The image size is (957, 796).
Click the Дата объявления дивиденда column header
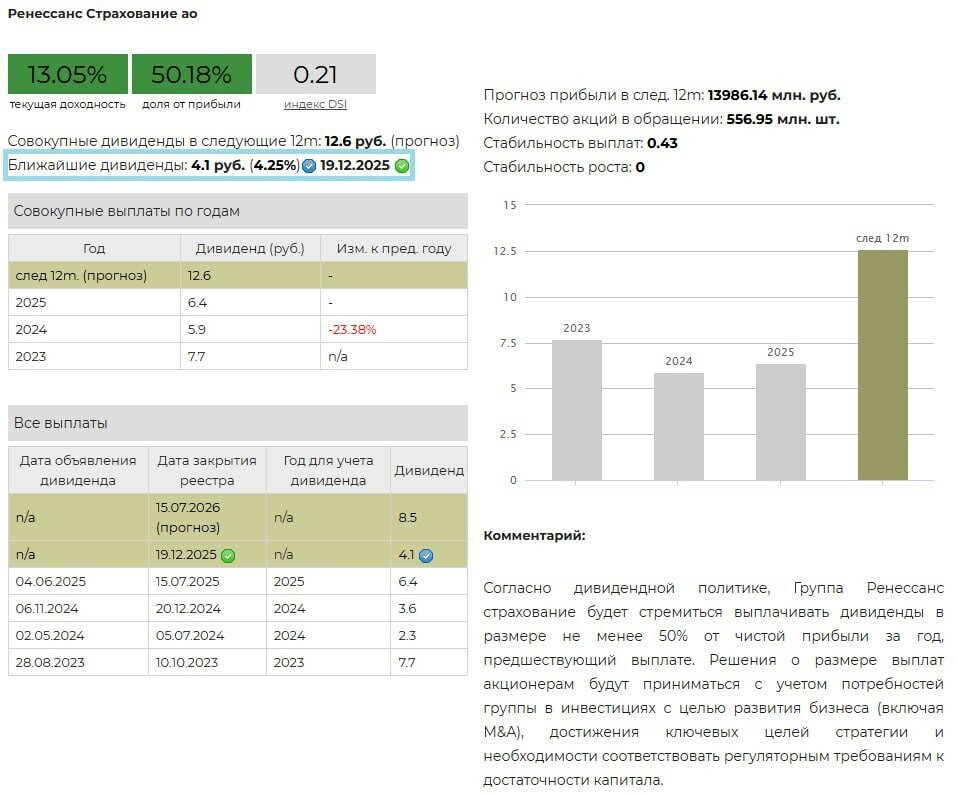click(78, 470)
